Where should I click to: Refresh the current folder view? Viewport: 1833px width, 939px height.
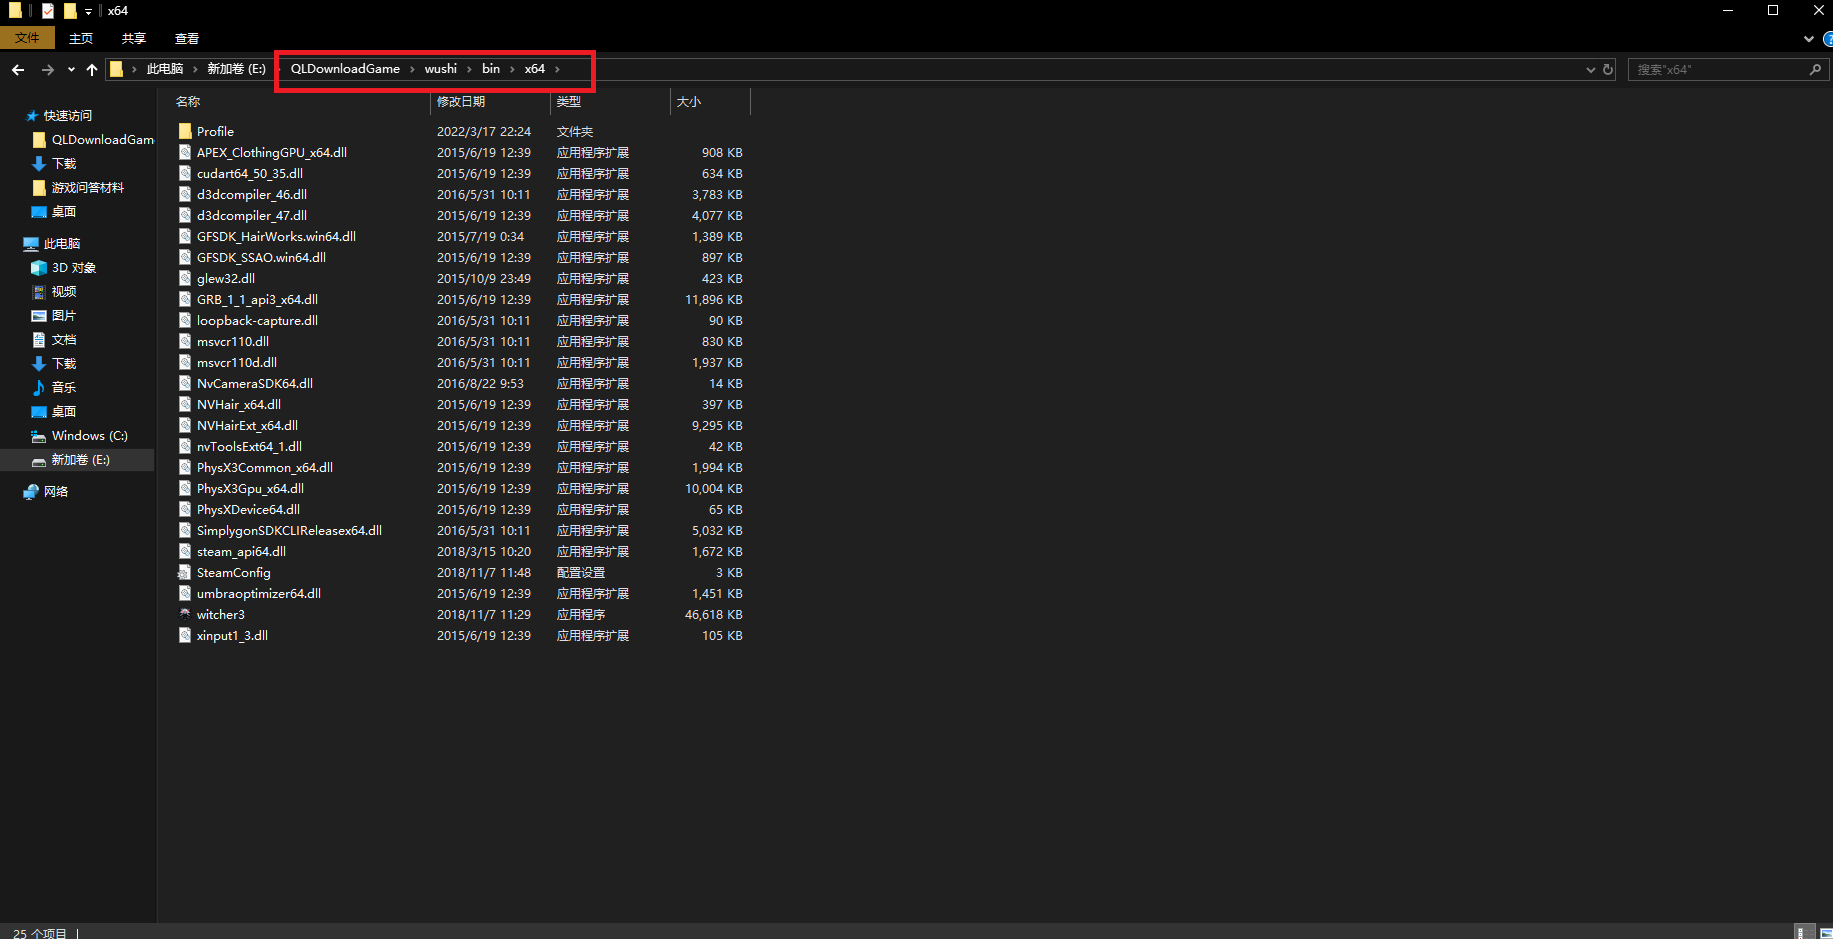[x=1608, y=69]
